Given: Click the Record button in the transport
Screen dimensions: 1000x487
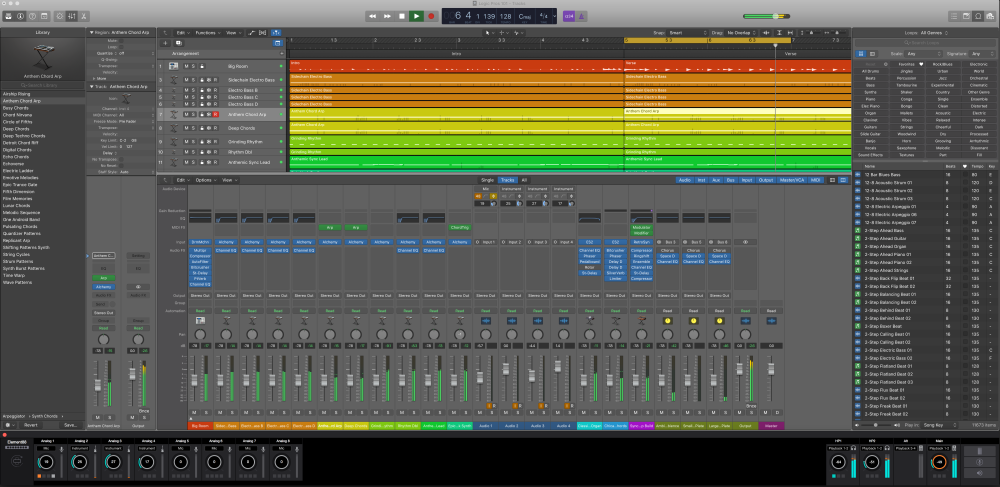Looking at the screenshot, I should point(431,16).
